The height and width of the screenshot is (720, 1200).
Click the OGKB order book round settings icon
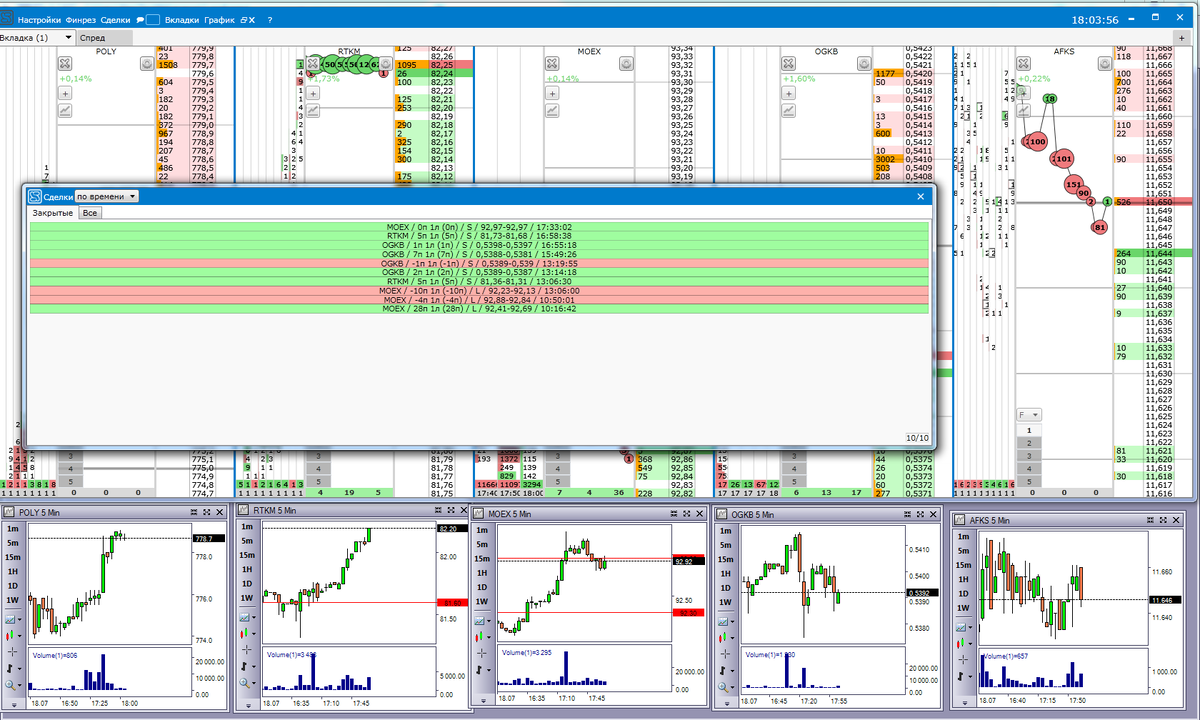click(x=864, y=63)
